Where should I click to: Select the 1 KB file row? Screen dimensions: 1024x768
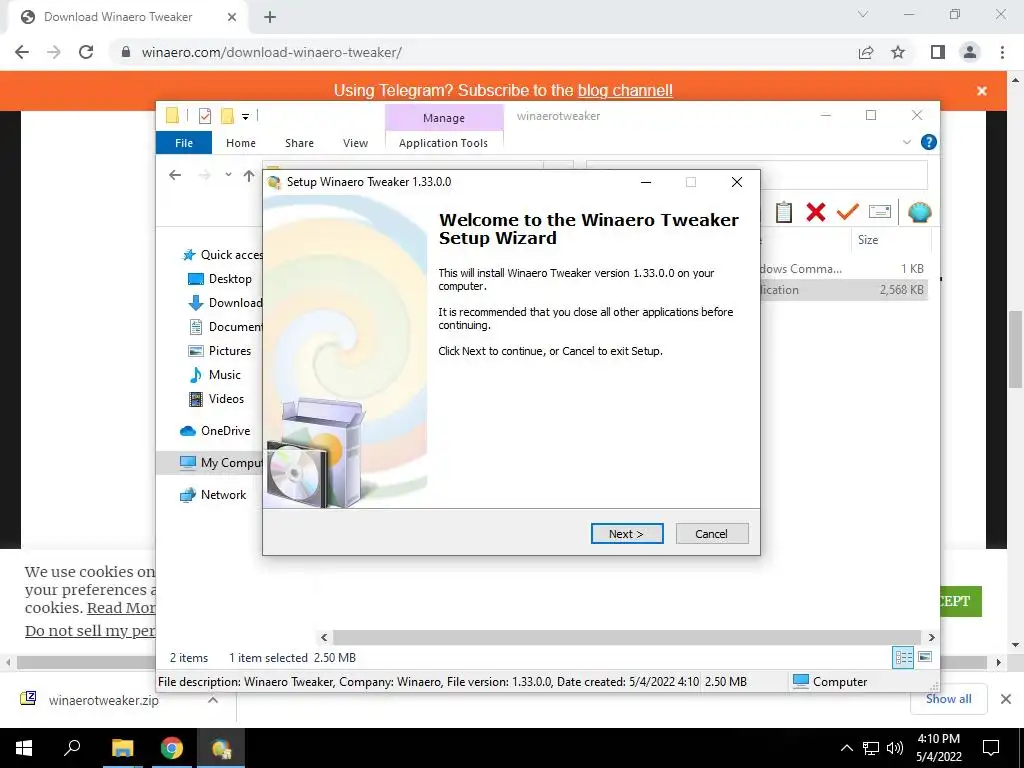[844, 268]
